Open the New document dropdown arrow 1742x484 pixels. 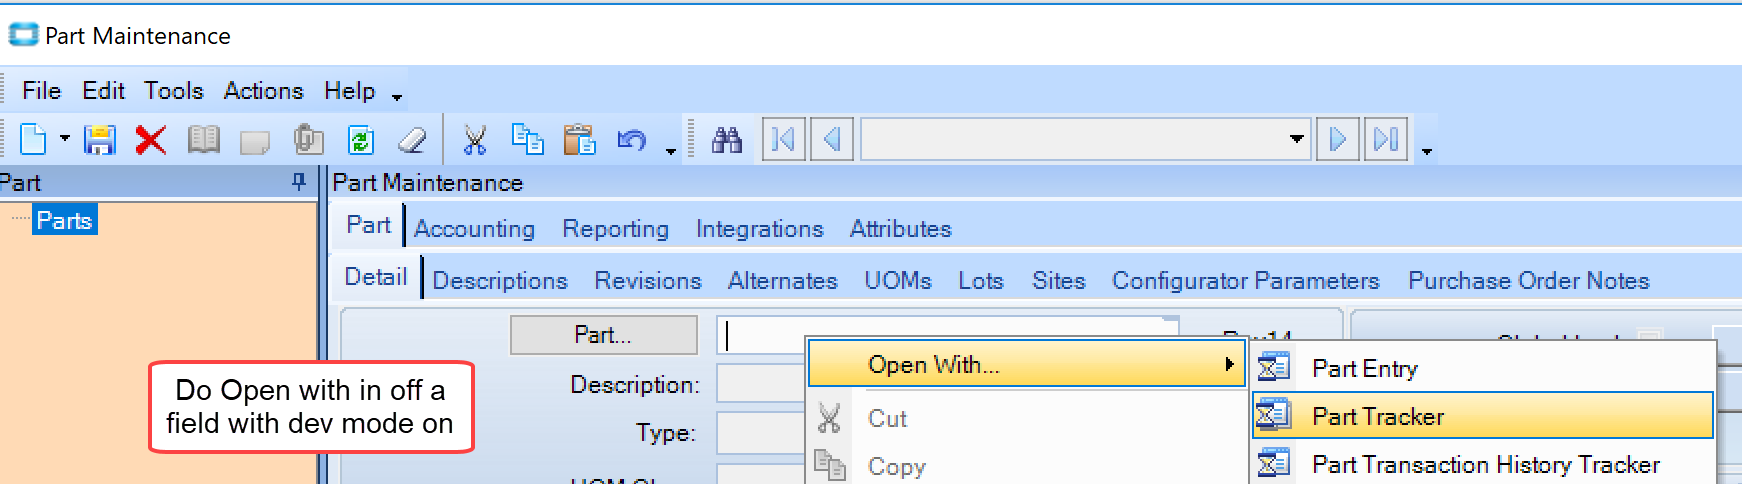click(x=65, y=139)
